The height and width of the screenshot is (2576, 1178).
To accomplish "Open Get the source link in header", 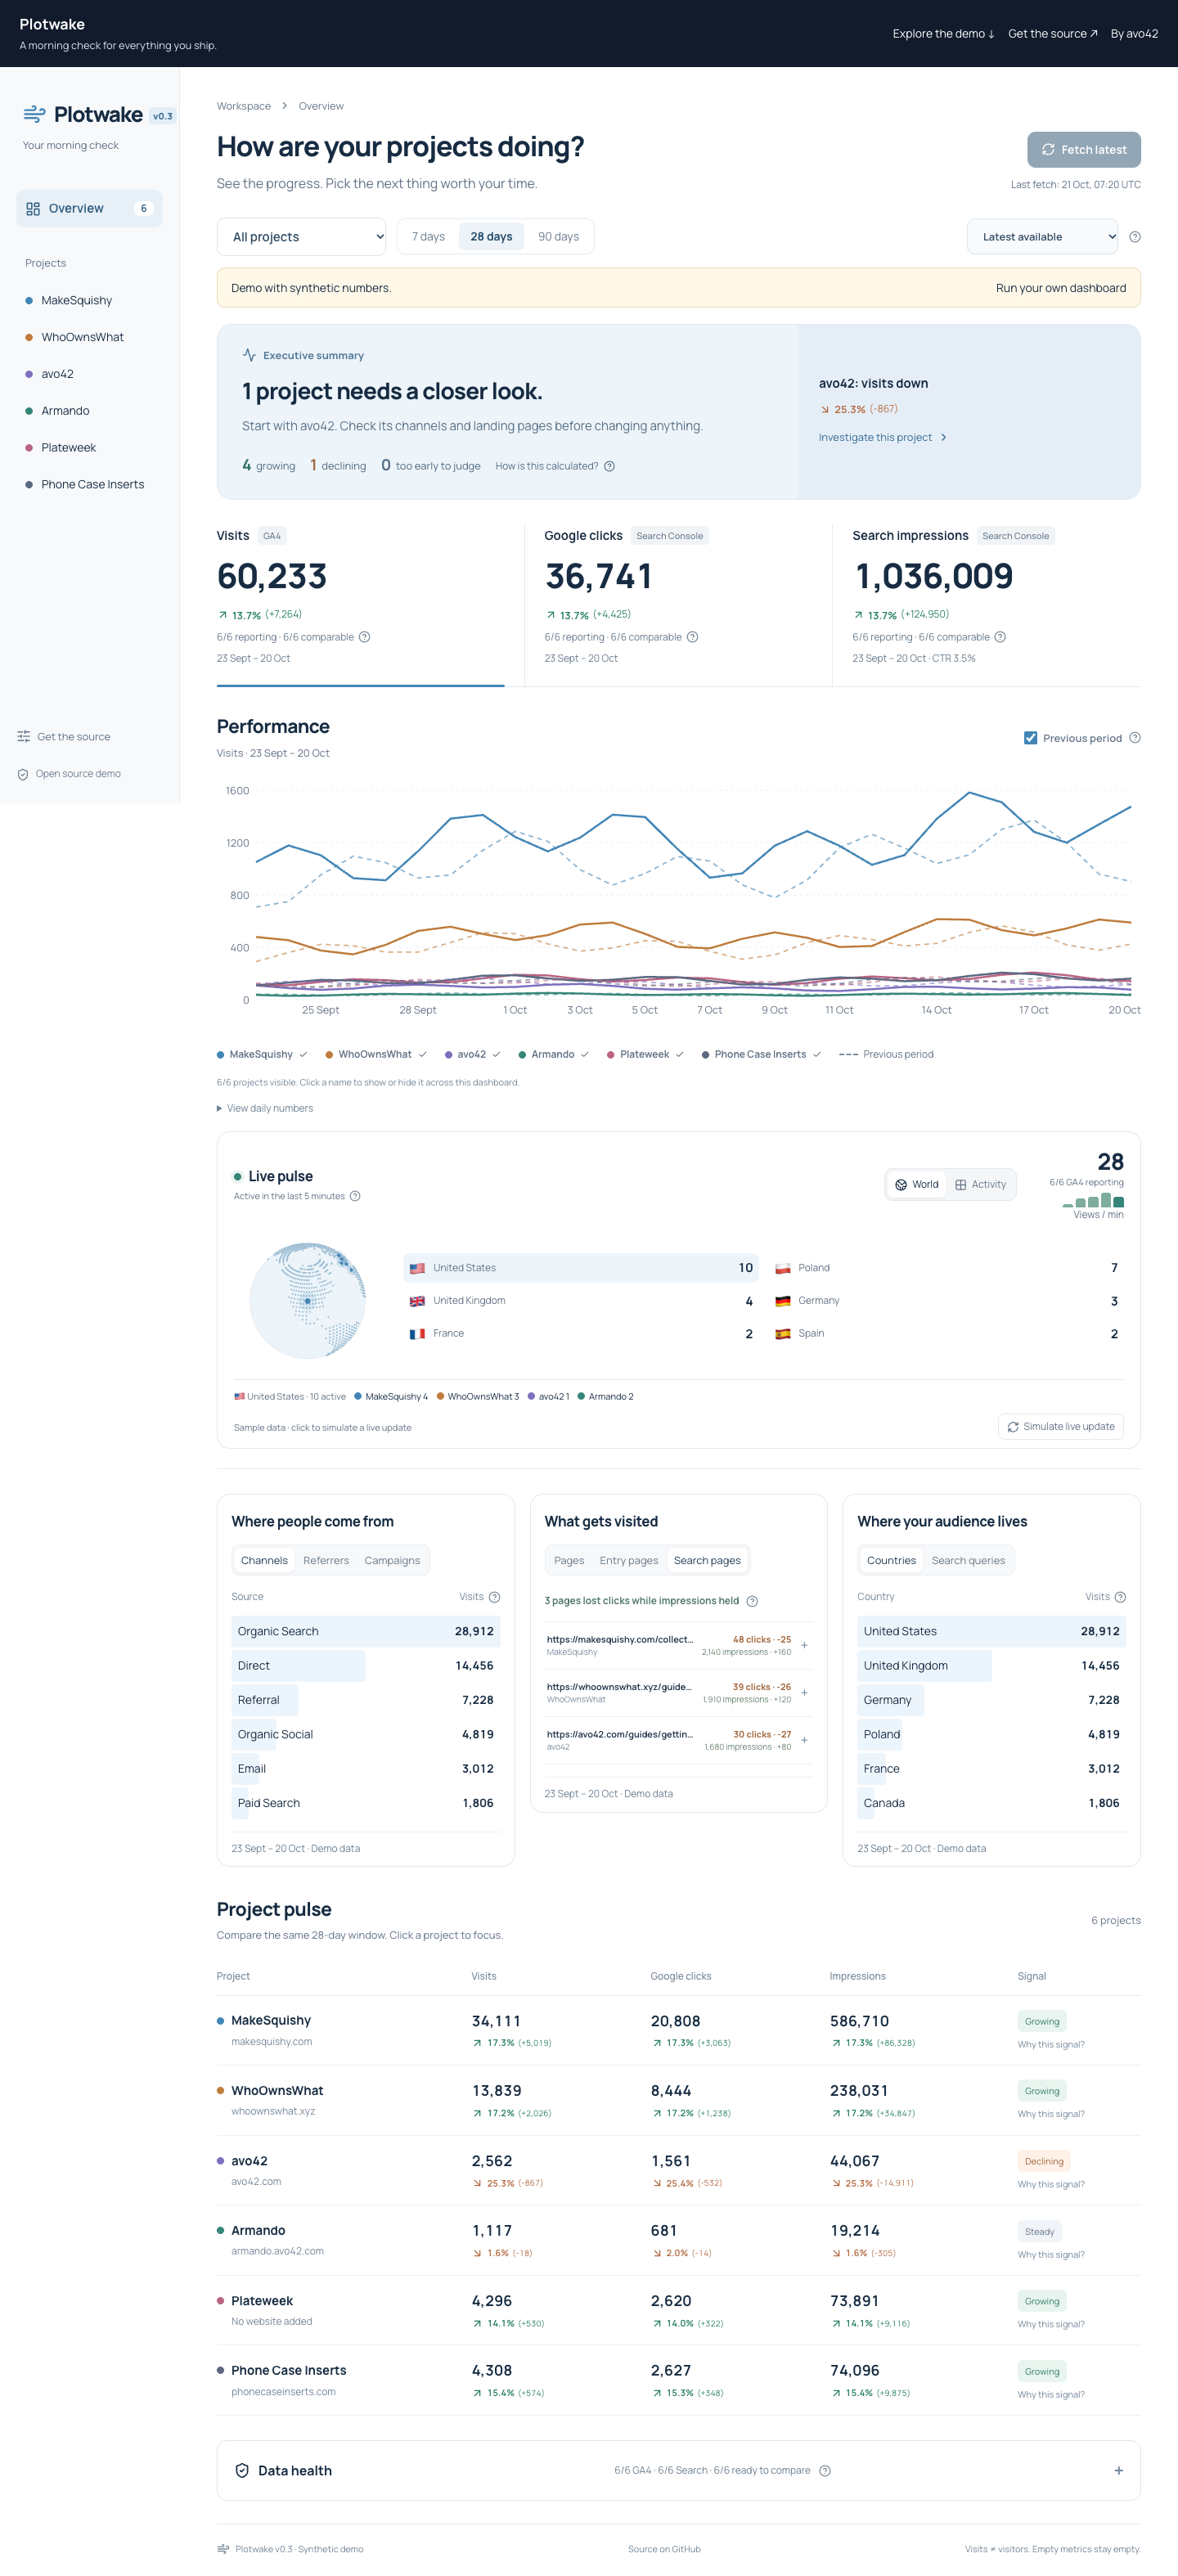I will click(1052, 34).
